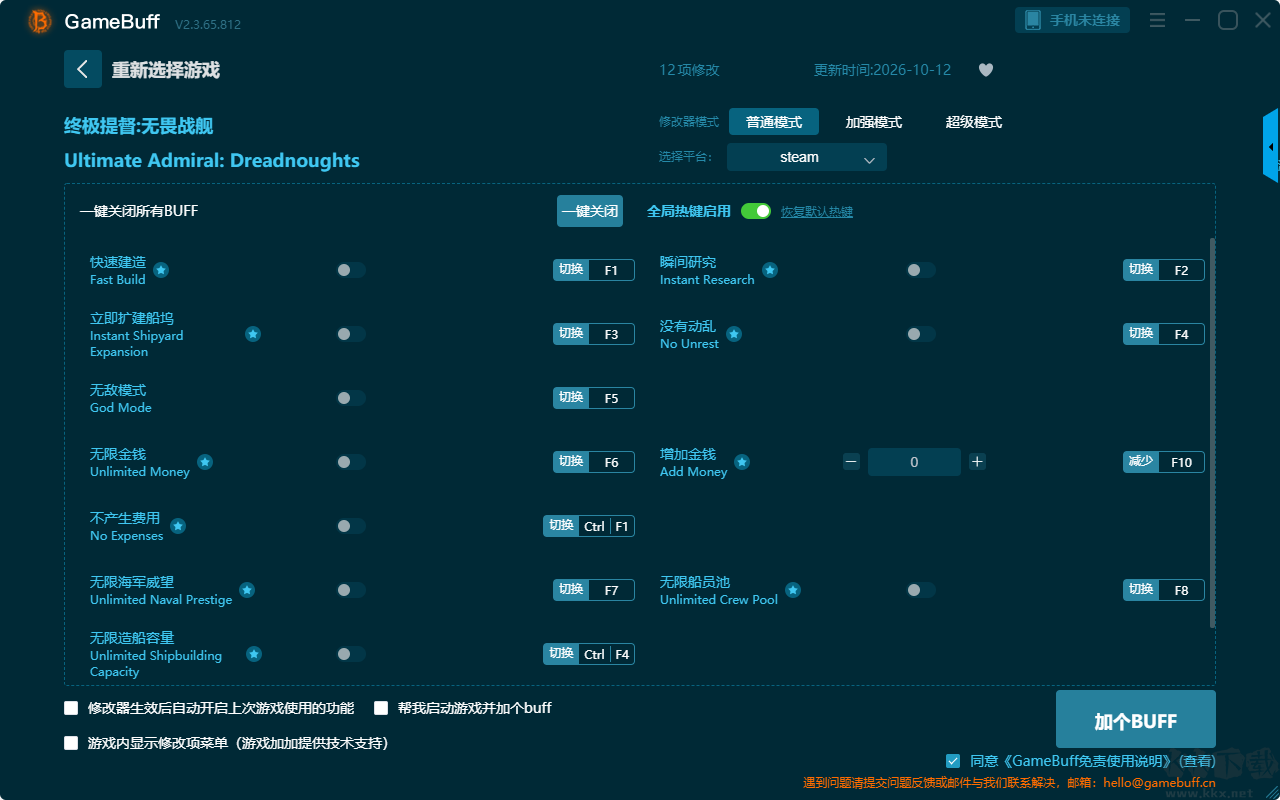The width and height of the screenshot is (1280, 800).
Task: Click star icon beside Instant Shipyard Expansion
Action: click(253, 334)
